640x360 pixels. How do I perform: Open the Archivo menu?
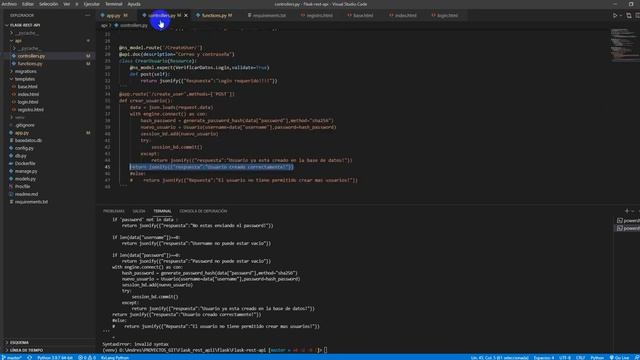tap(9, 4)
